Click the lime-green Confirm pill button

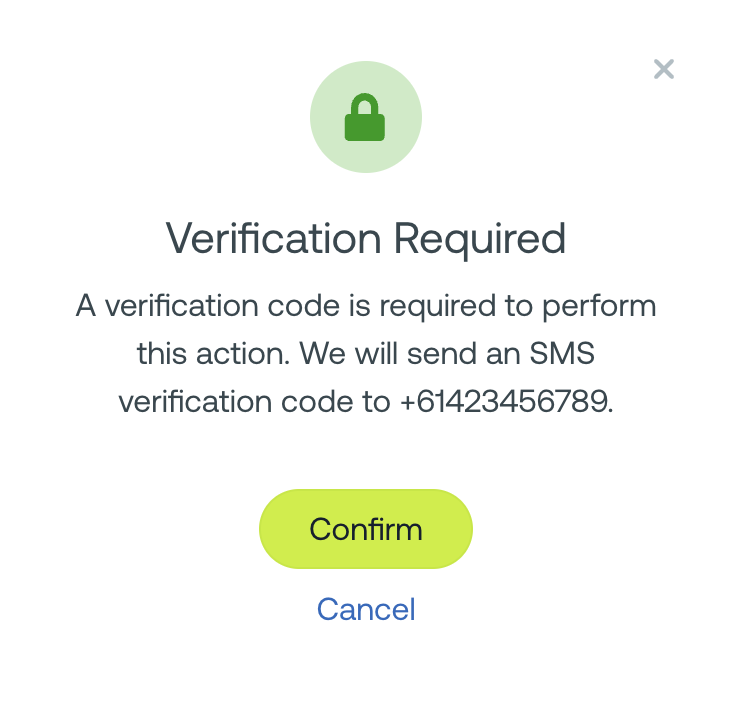pyautogui.click(x=366, y=529)
